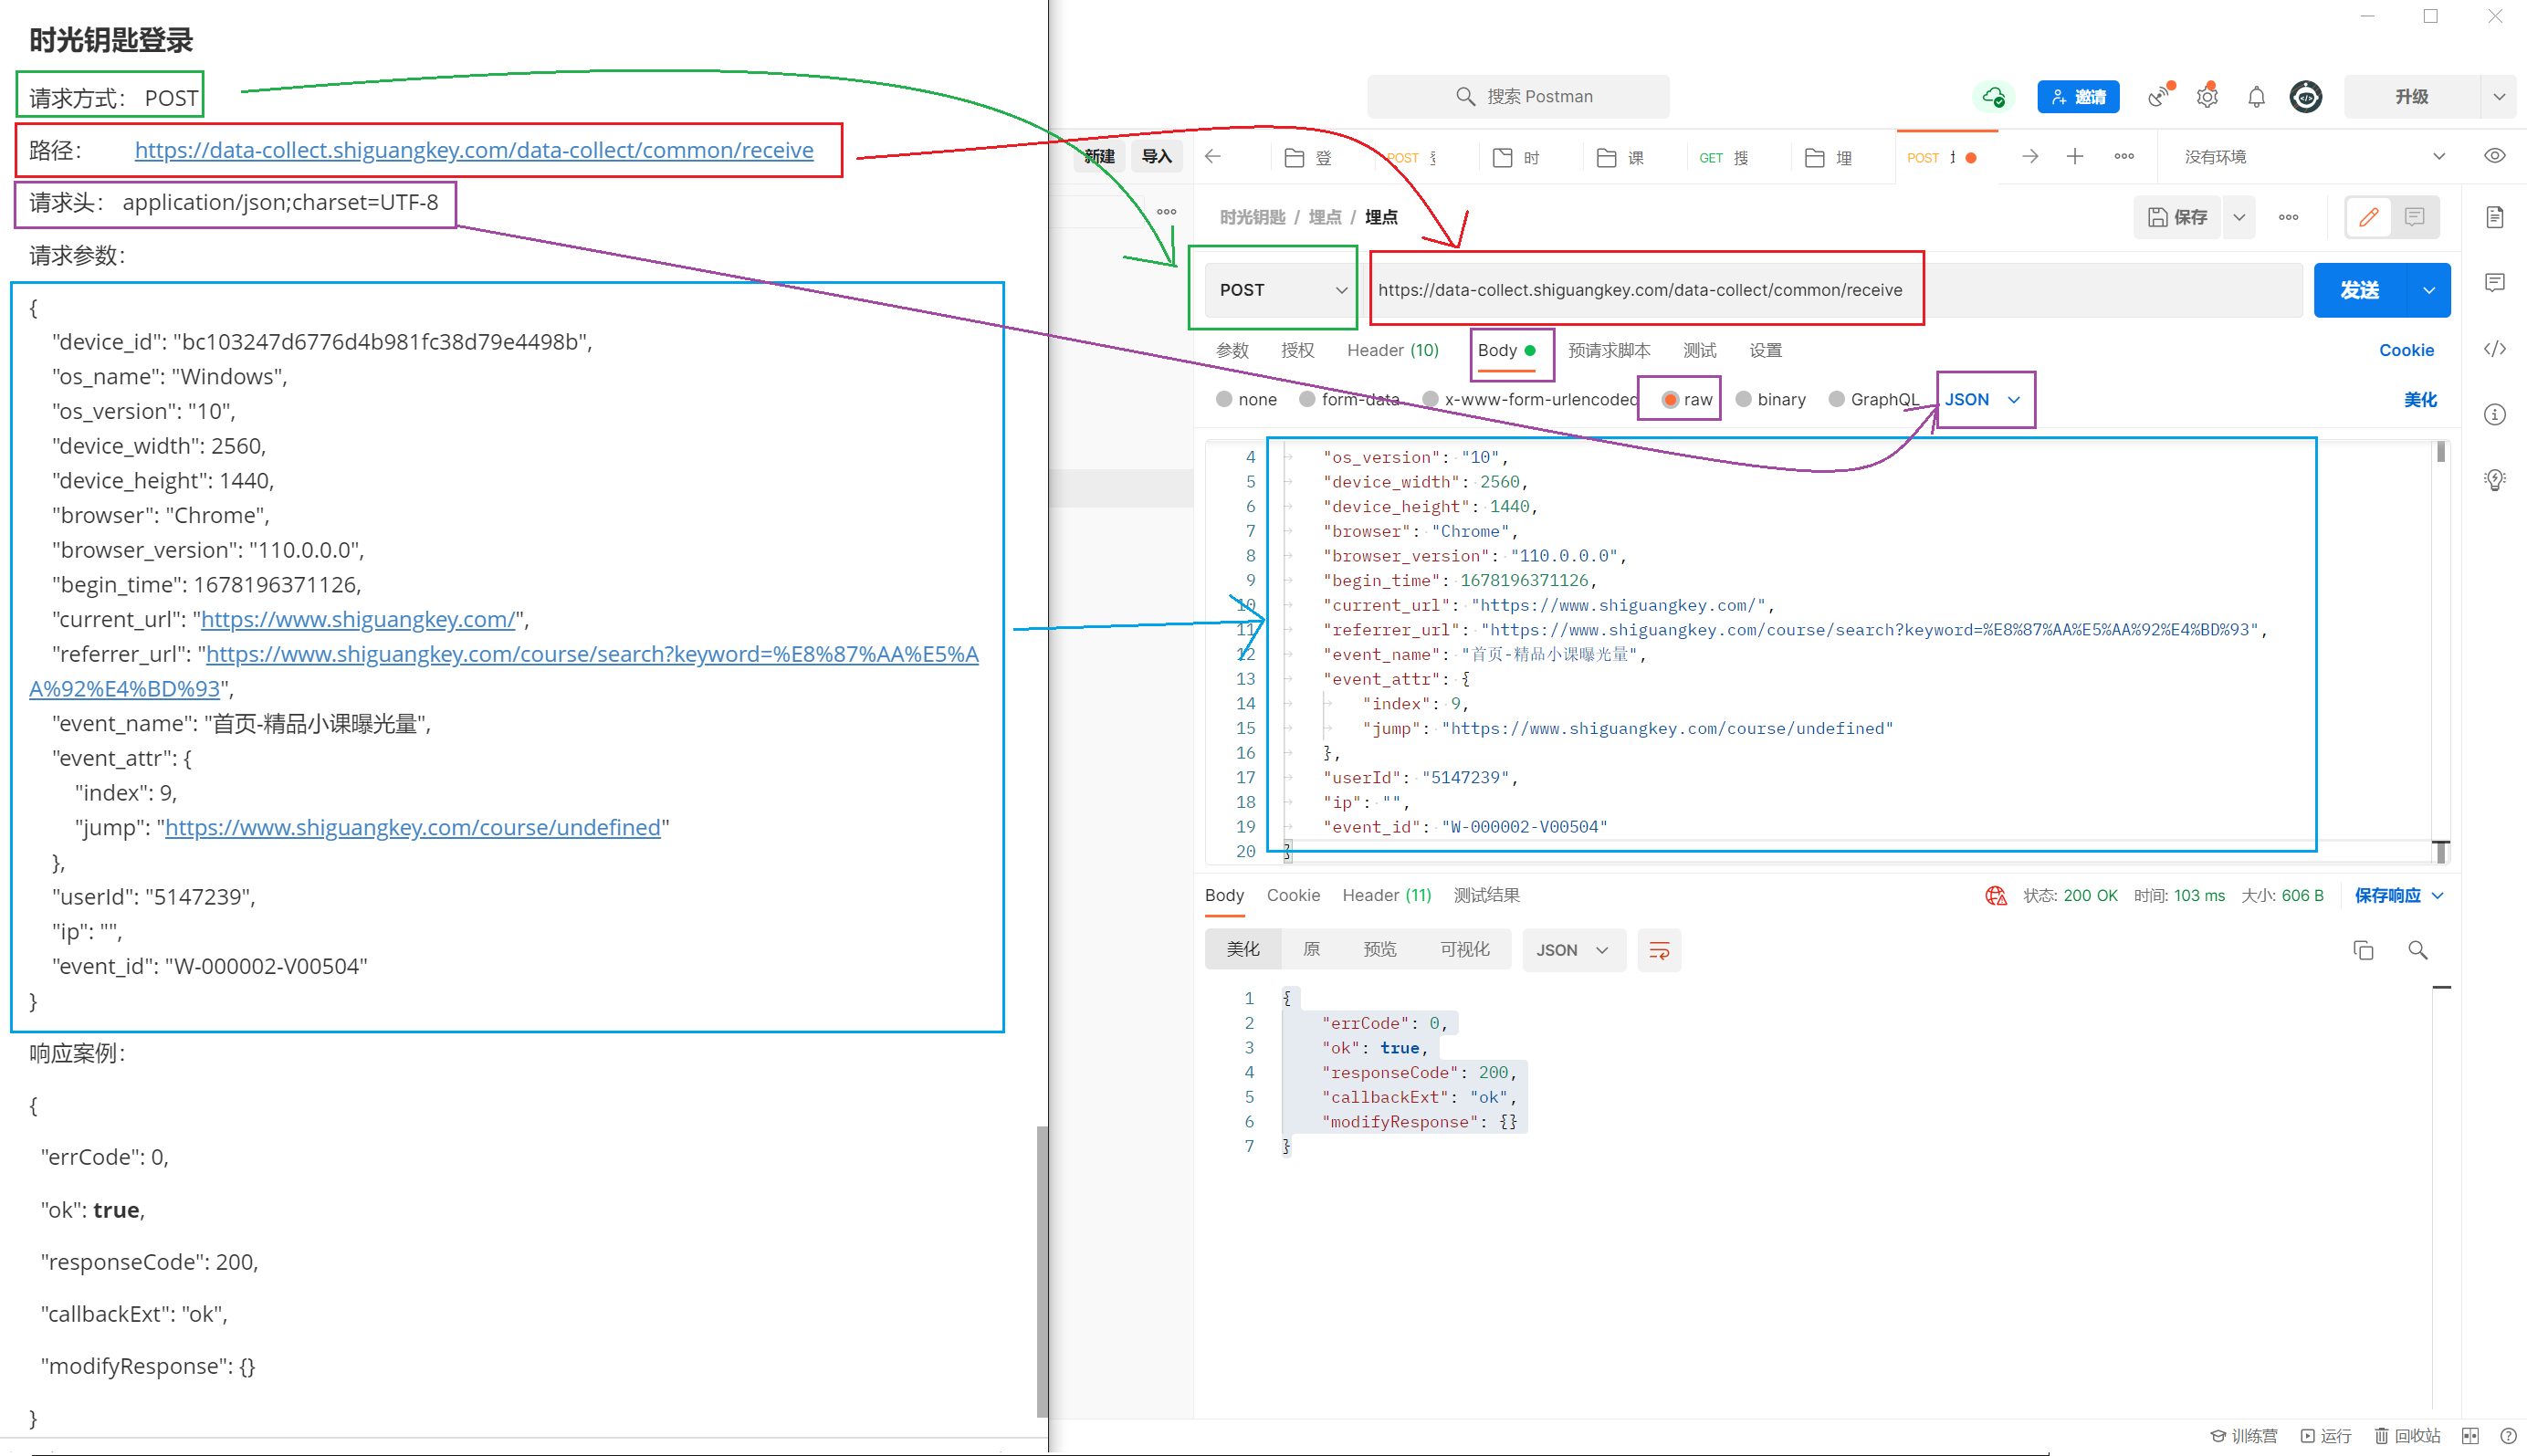This screenshot has width=2527, height=1456.
Task: Click the blue 发送 send button
Action: pos(2359,290)
